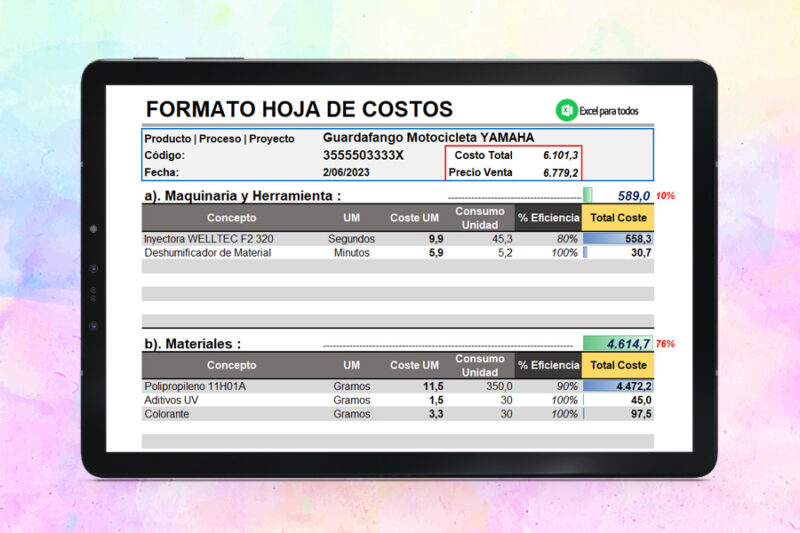Click consumption 30 in the Colorante row

506,414
